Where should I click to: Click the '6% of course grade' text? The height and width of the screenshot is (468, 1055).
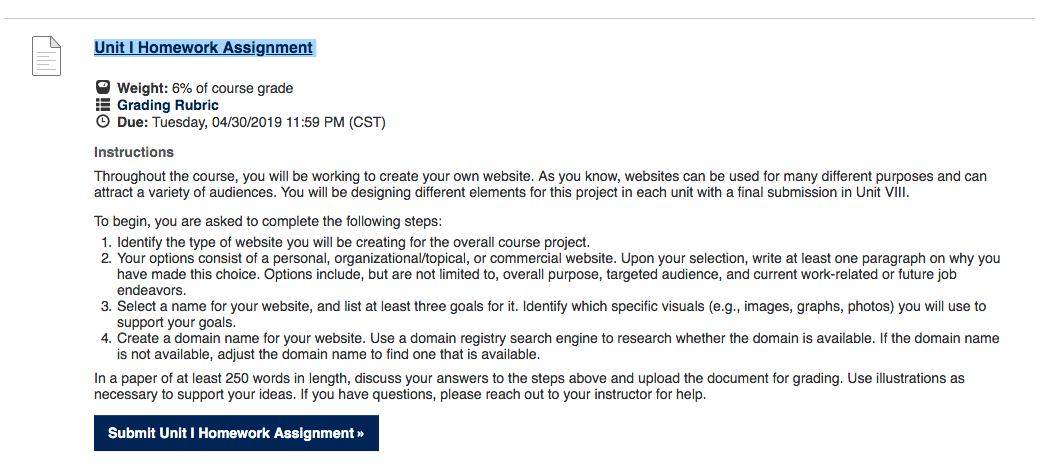[232, 88]
